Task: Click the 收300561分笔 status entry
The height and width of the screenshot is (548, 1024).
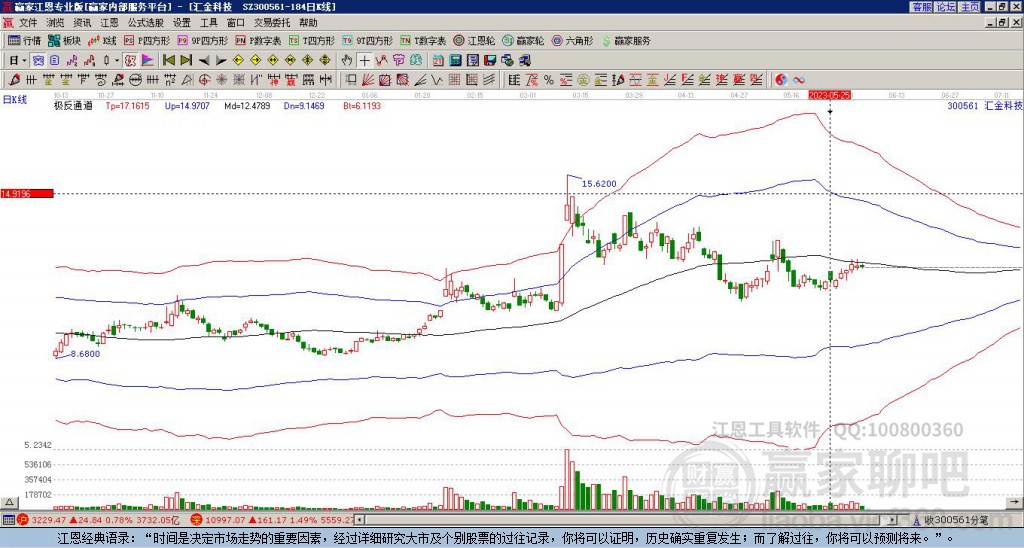Action: 952,520
